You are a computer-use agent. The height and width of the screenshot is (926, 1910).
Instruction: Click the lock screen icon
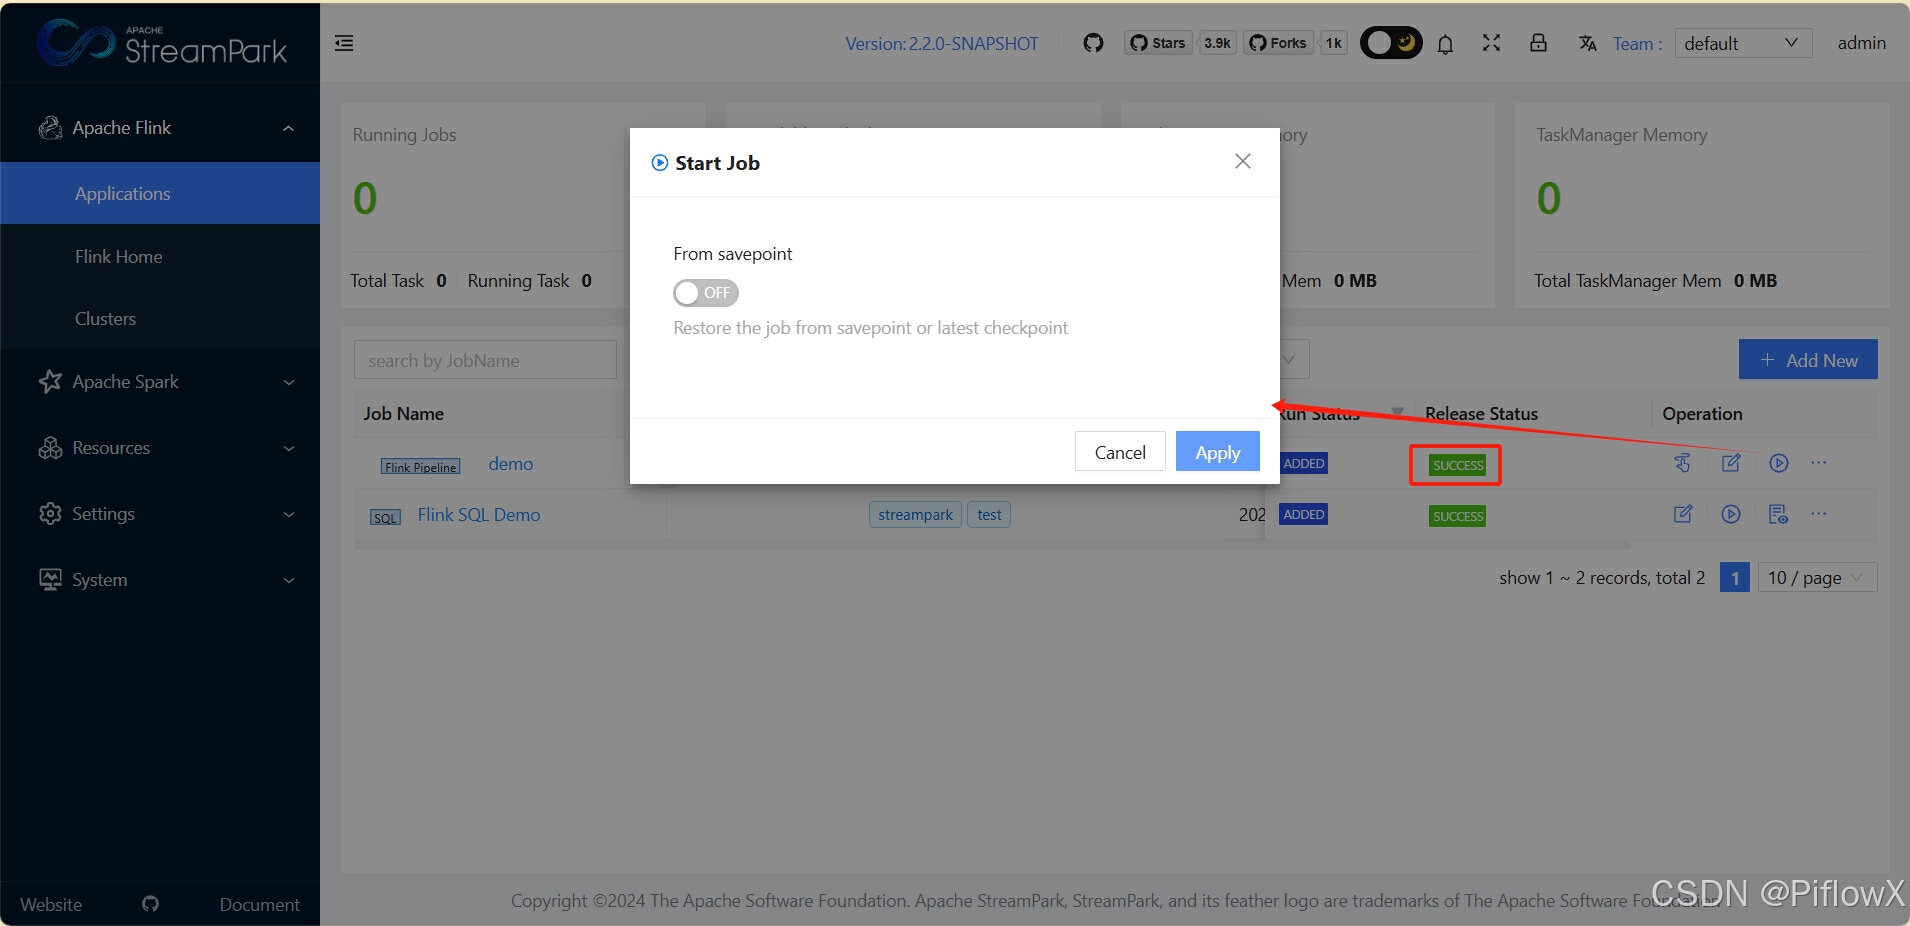pos(1538,43)
